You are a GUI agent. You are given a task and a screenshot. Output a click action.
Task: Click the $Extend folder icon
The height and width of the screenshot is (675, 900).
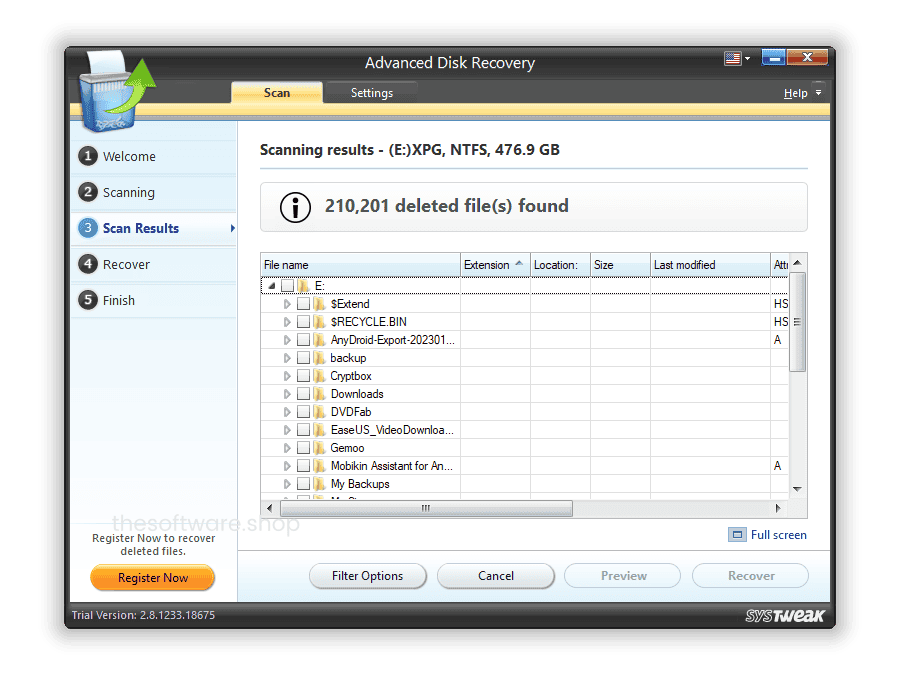coord(319,304)
